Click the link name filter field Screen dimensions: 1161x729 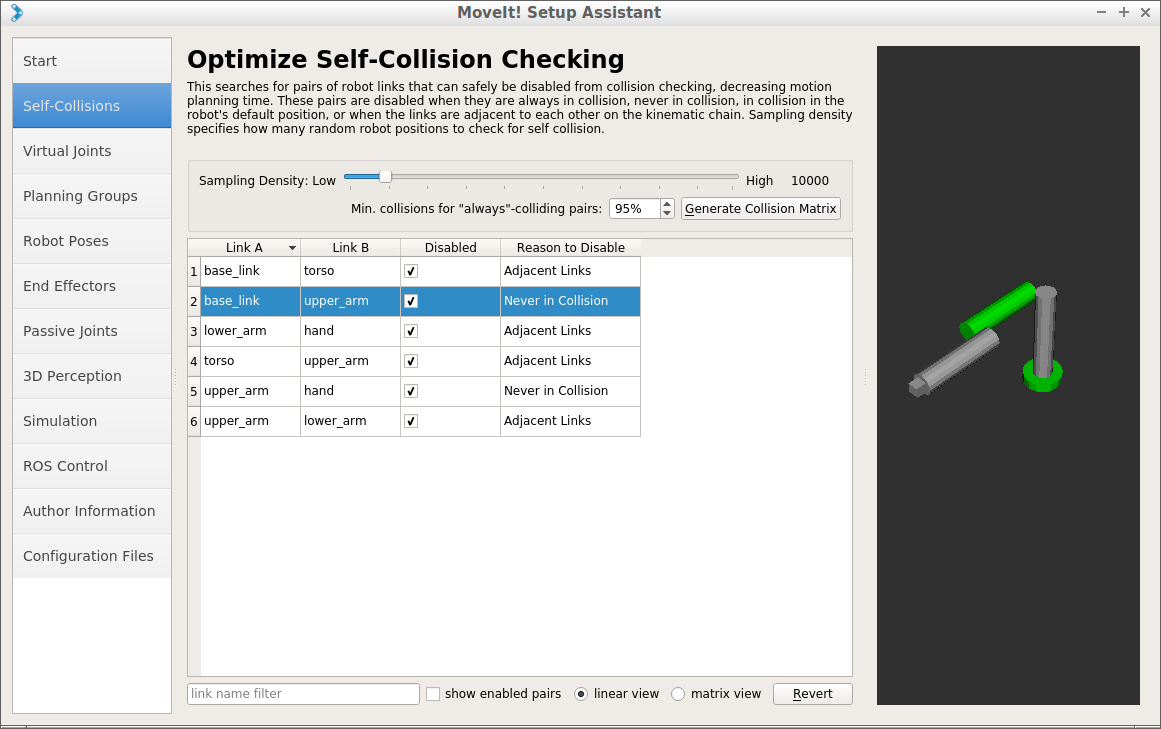[x=303, y=693]
